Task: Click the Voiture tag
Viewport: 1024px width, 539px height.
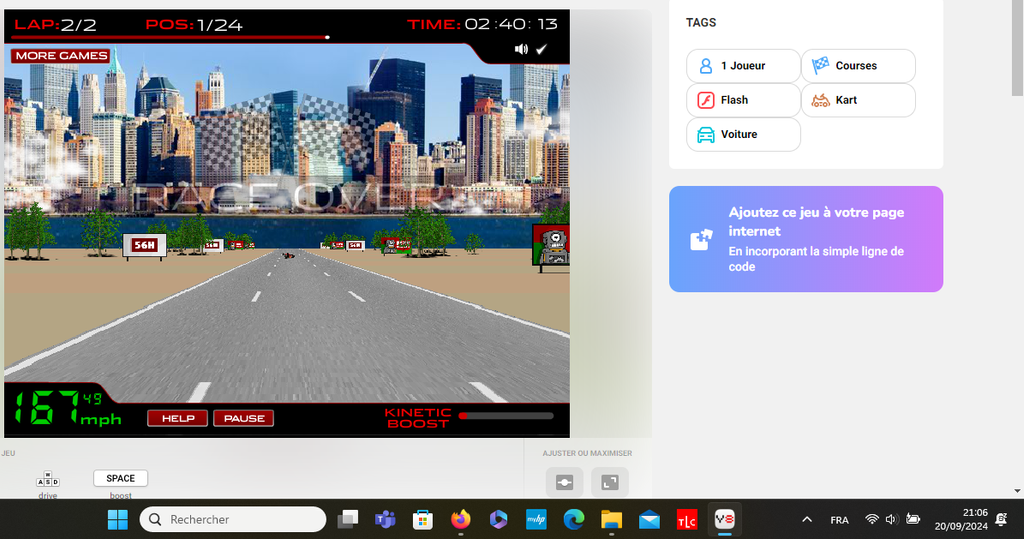Action: (x=743, y=134)
